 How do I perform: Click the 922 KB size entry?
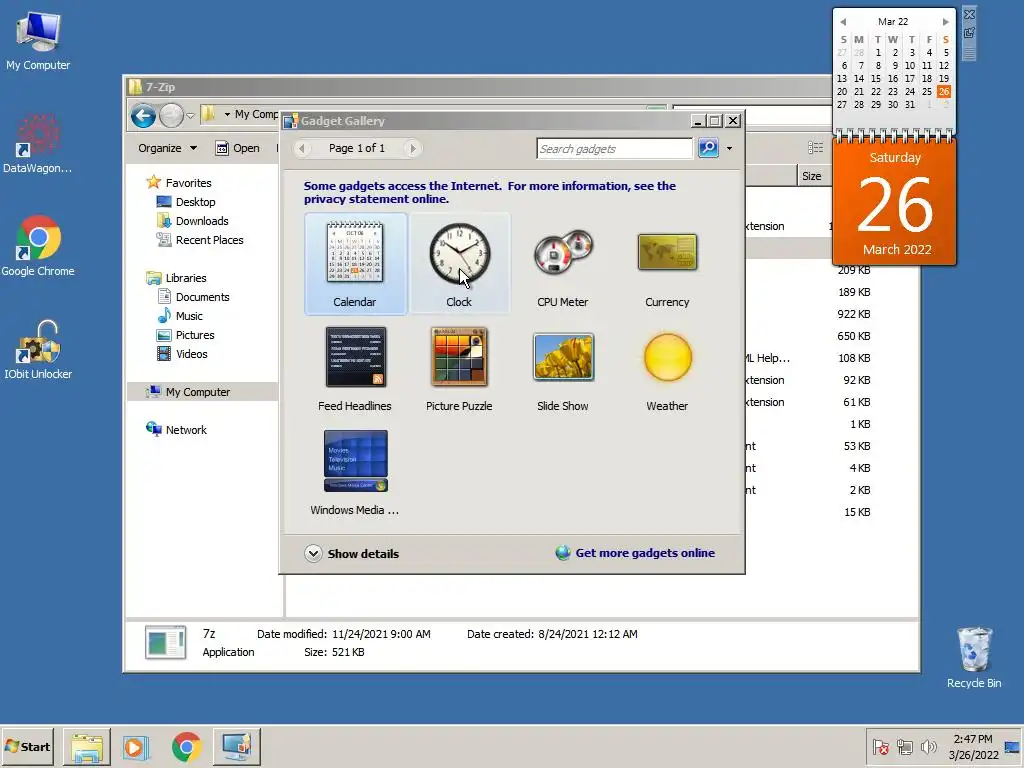pyautogui.click(x=854, y=314)
